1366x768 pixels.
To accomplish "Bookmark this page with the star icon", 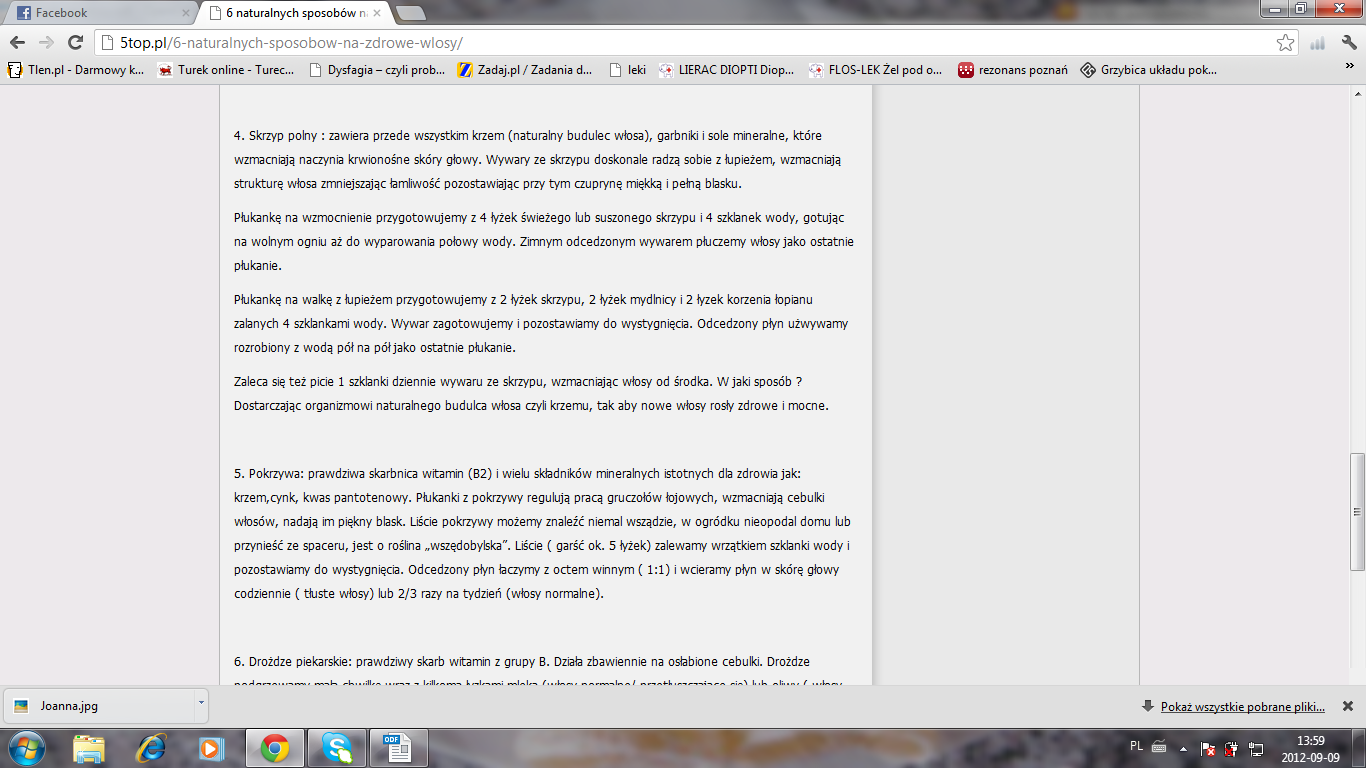I will coord(1285,43).
